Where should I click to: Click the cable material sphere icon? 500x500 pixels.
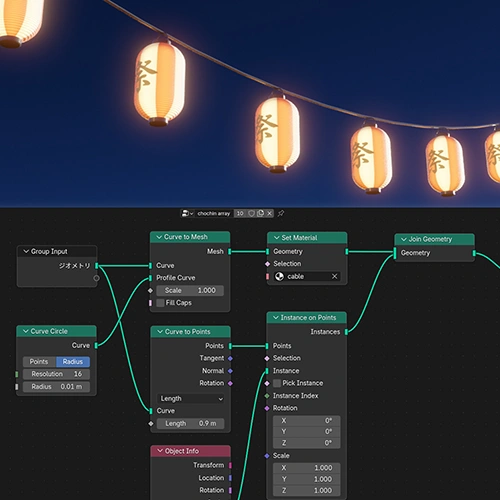pos(279,276)
